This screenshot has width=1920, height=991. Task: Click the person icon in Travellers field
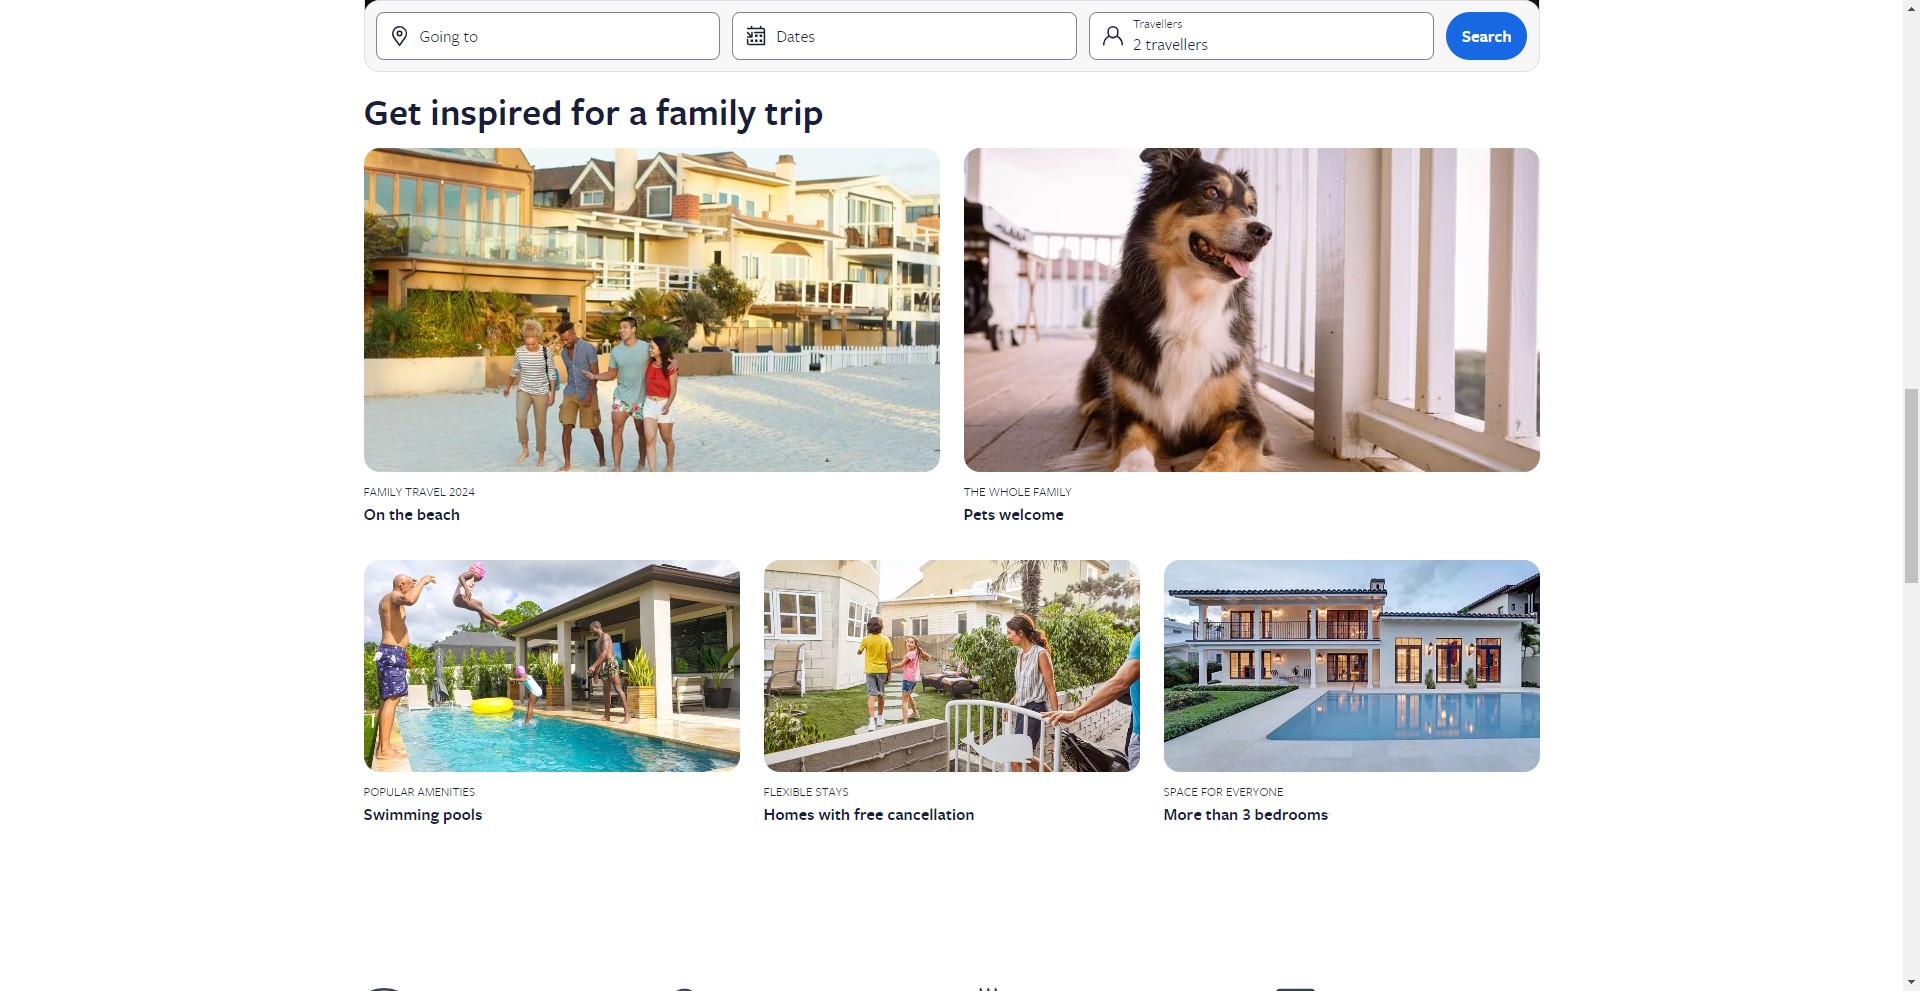coord(1112,36)
